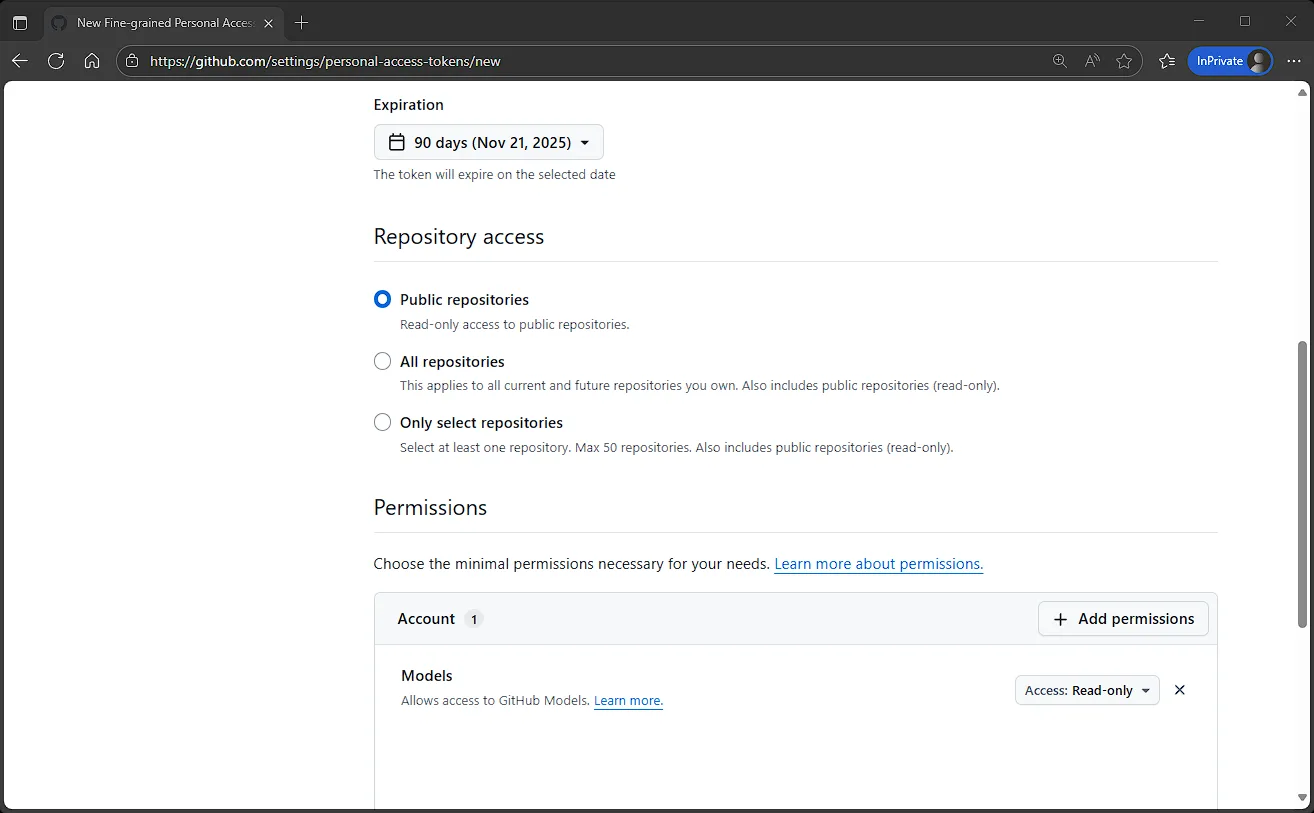This screenshot has height=813, width=1314.
Task: Choose Only select repositories option
Action: coord(382,422)
